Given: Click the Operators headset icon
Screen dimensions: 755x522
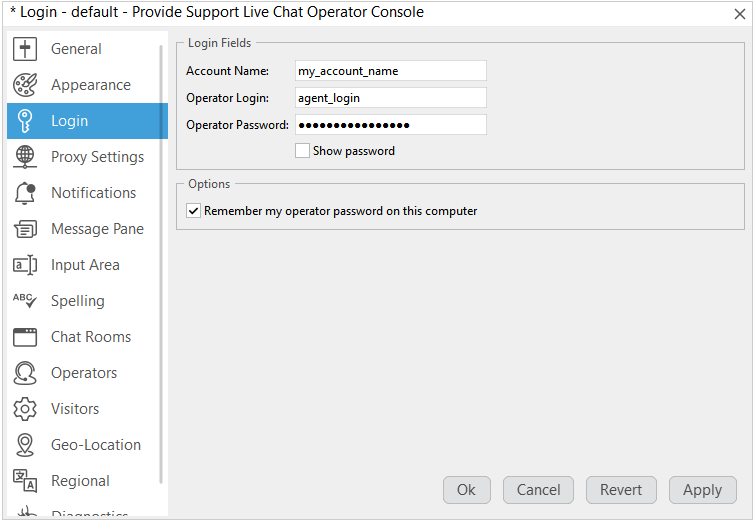Looking at the screenshot, I should 25,373.
